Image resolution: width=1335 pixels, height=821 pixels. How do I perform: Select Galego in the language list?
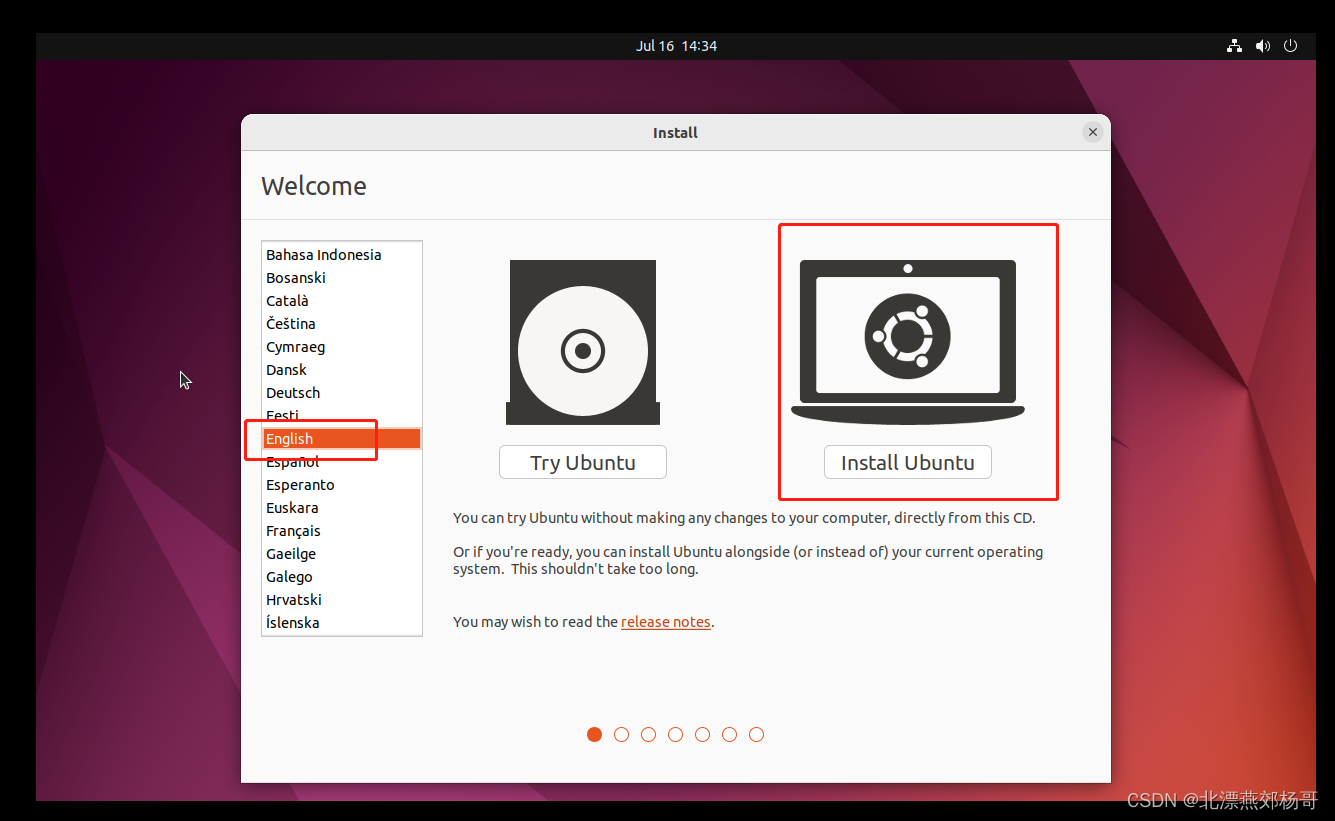[x=342, y=577]
